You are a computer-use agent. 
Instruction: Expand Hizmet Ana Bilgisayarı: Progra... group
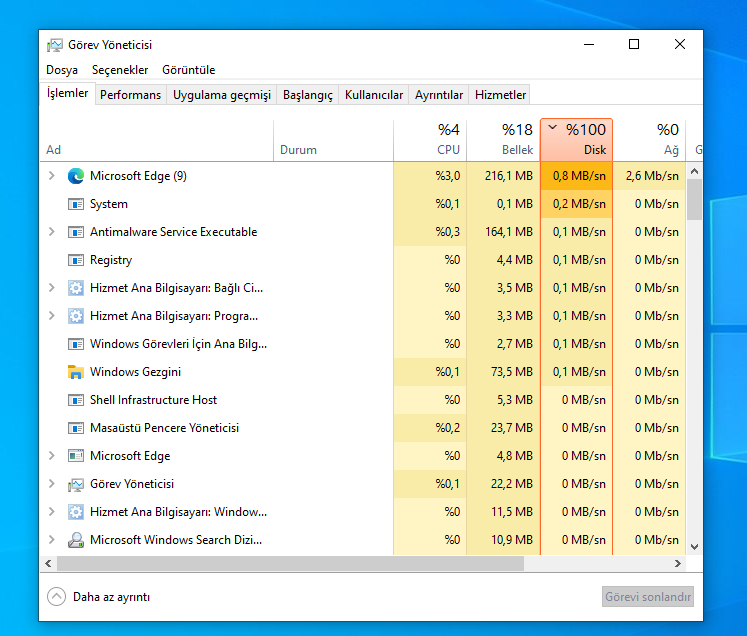tap(51, 316)
